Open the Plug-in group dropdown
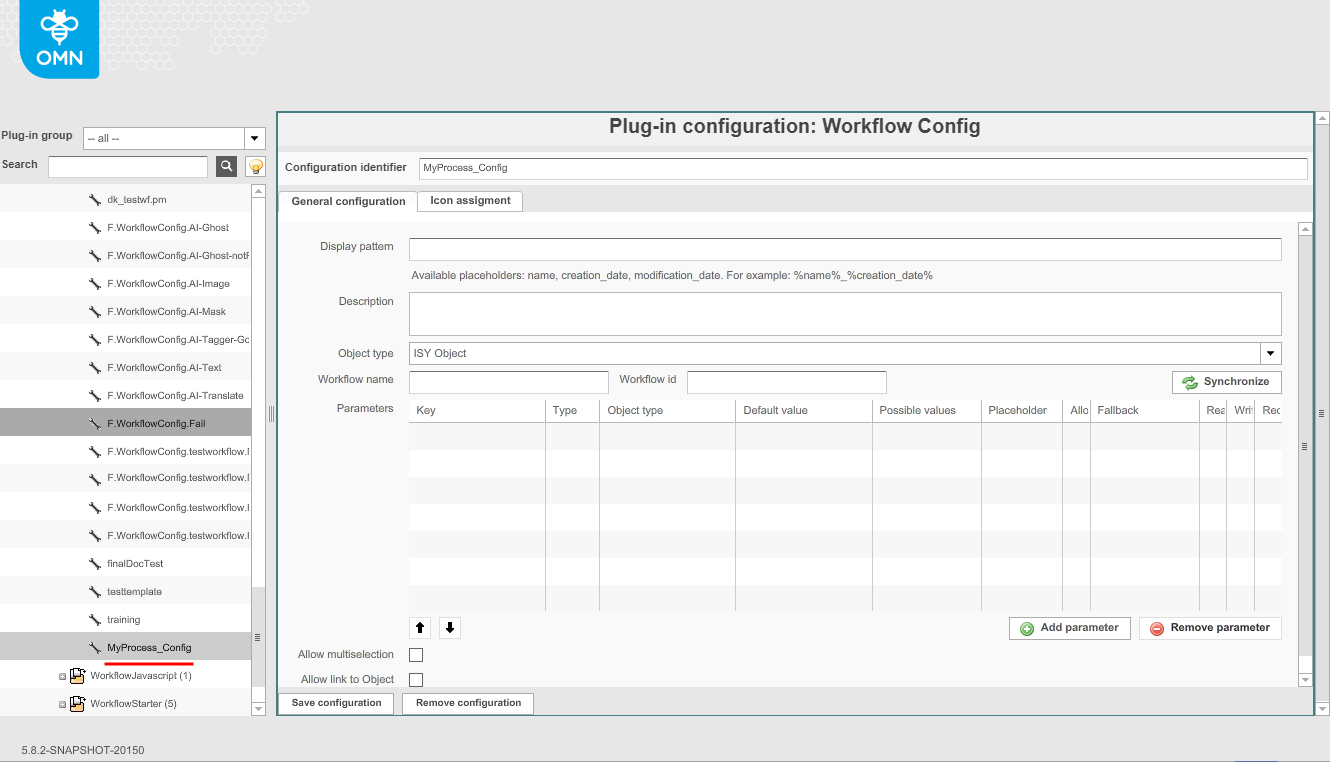This screenshot has height=762, width=1330. click(x=254, y=138)
